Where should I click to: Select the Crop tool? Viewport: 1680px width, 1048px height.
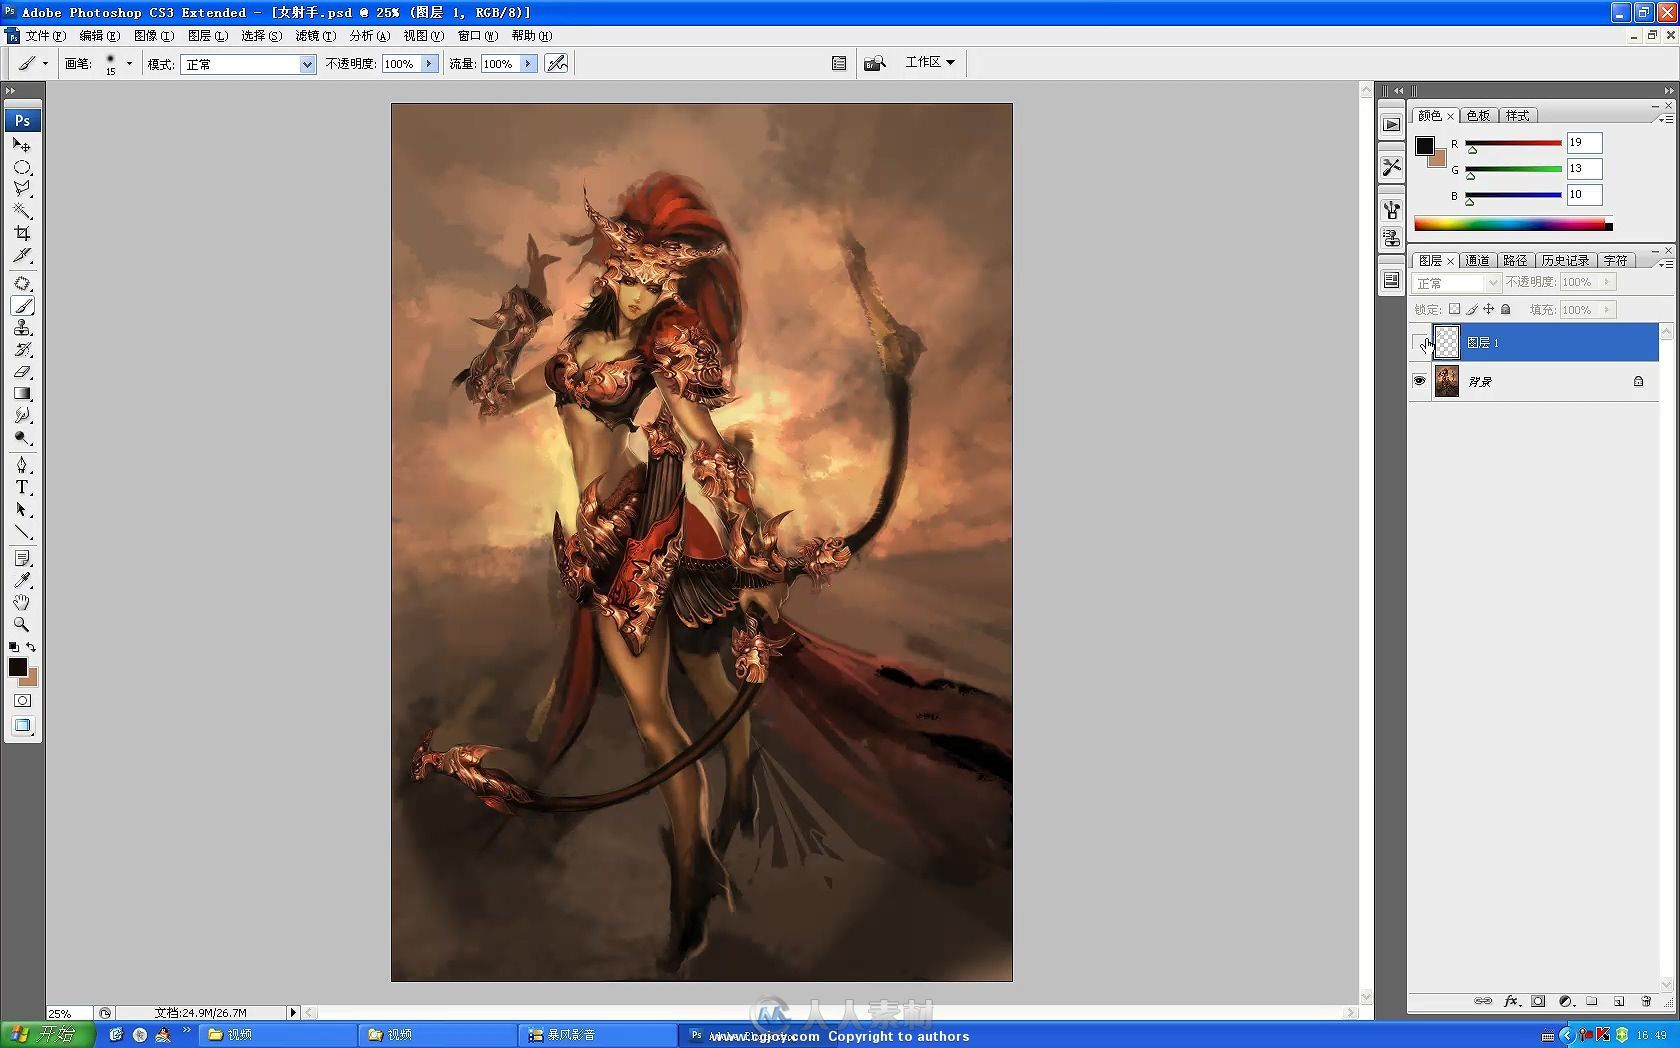coord(21,232)
